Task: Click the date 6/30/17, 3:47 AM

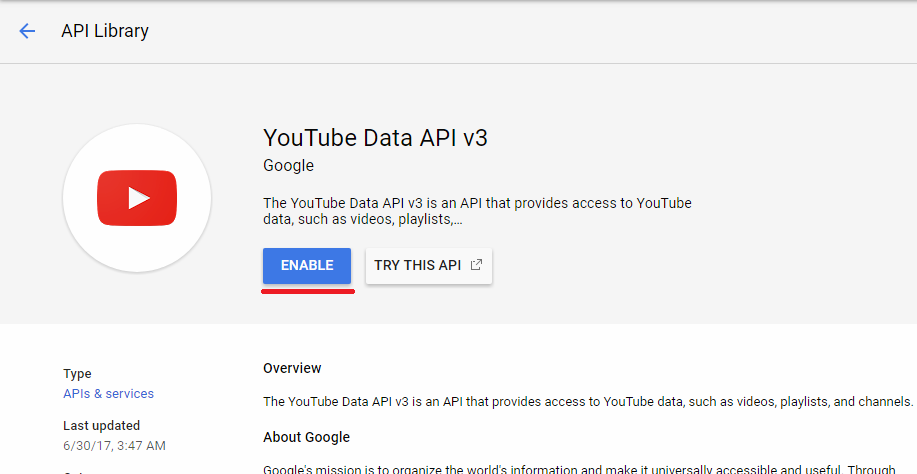Action: [115, 445]
